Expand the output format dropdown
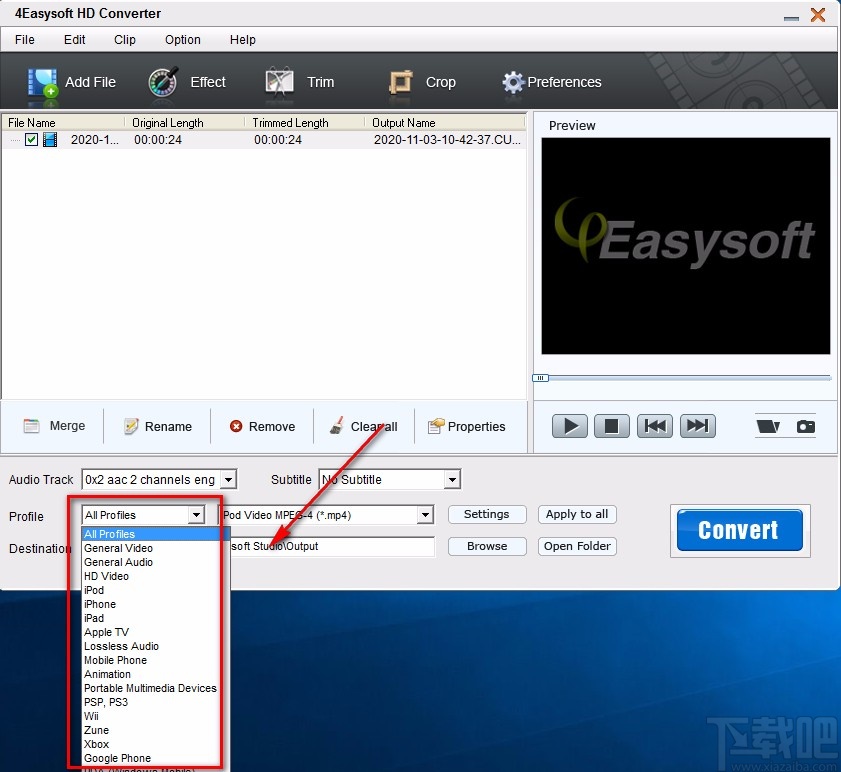The width and height of the screenshot is (841, 772). click(425, 514)
